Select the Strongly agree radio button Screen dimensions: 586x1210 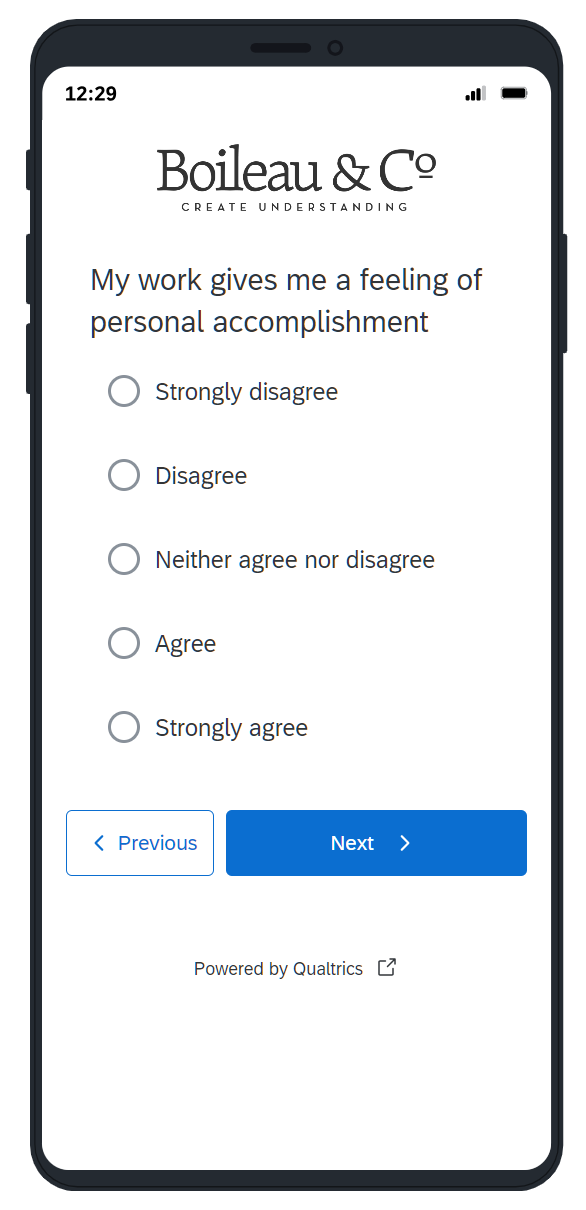click(124, 727)
